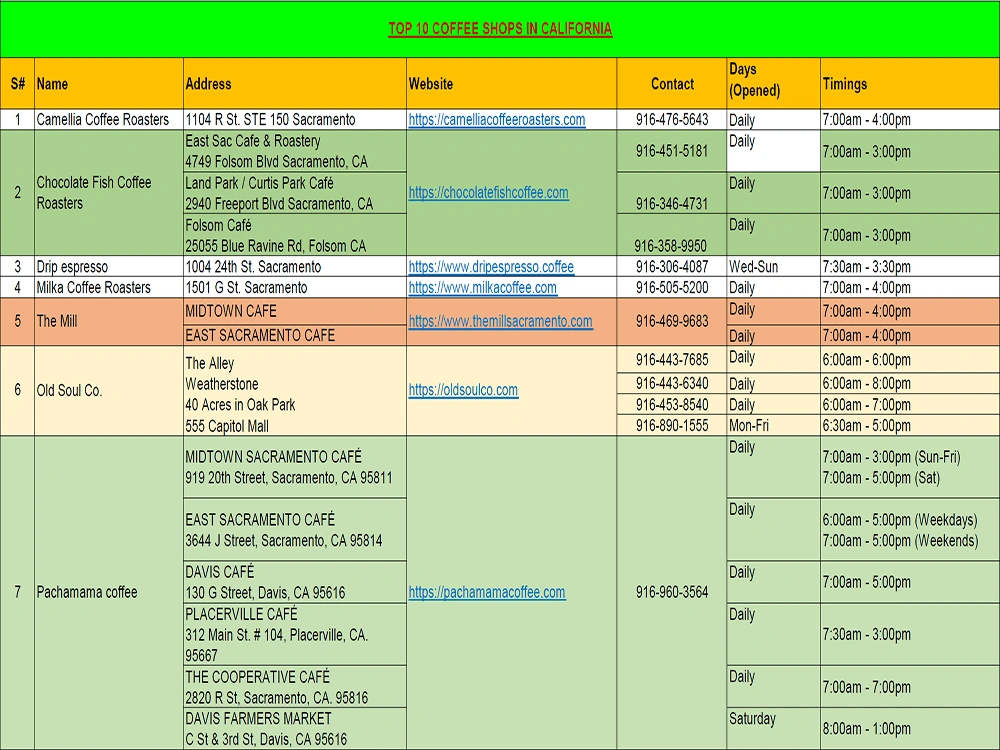Click the 'MIDTOWN CAFE' address cell
Viewport: 1000px width, 750px height.
pos(295,311)
